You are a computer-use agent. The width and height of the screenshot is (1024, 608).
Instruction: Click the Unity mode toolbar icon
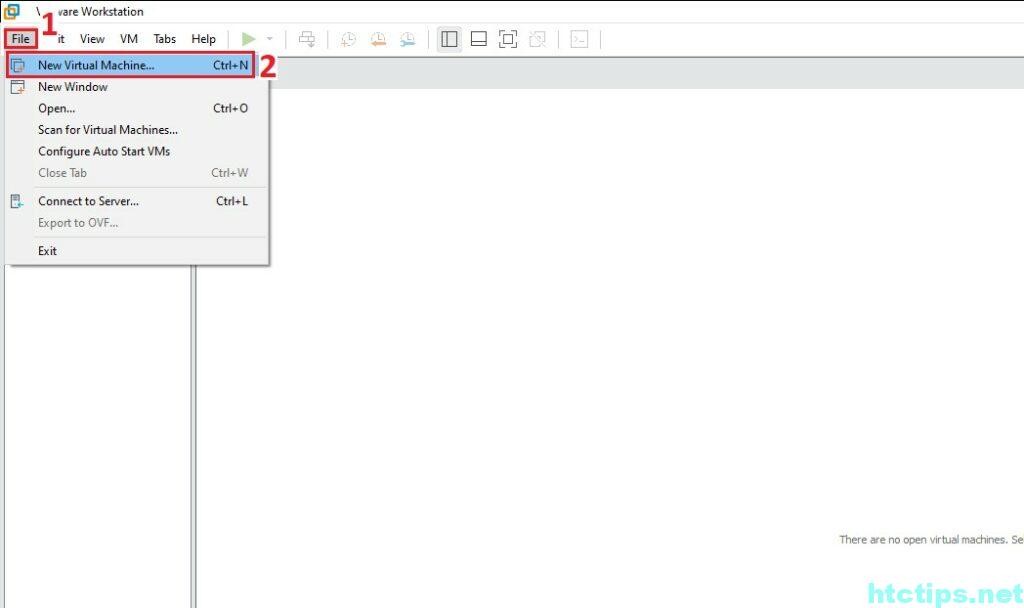click(537, 39)
